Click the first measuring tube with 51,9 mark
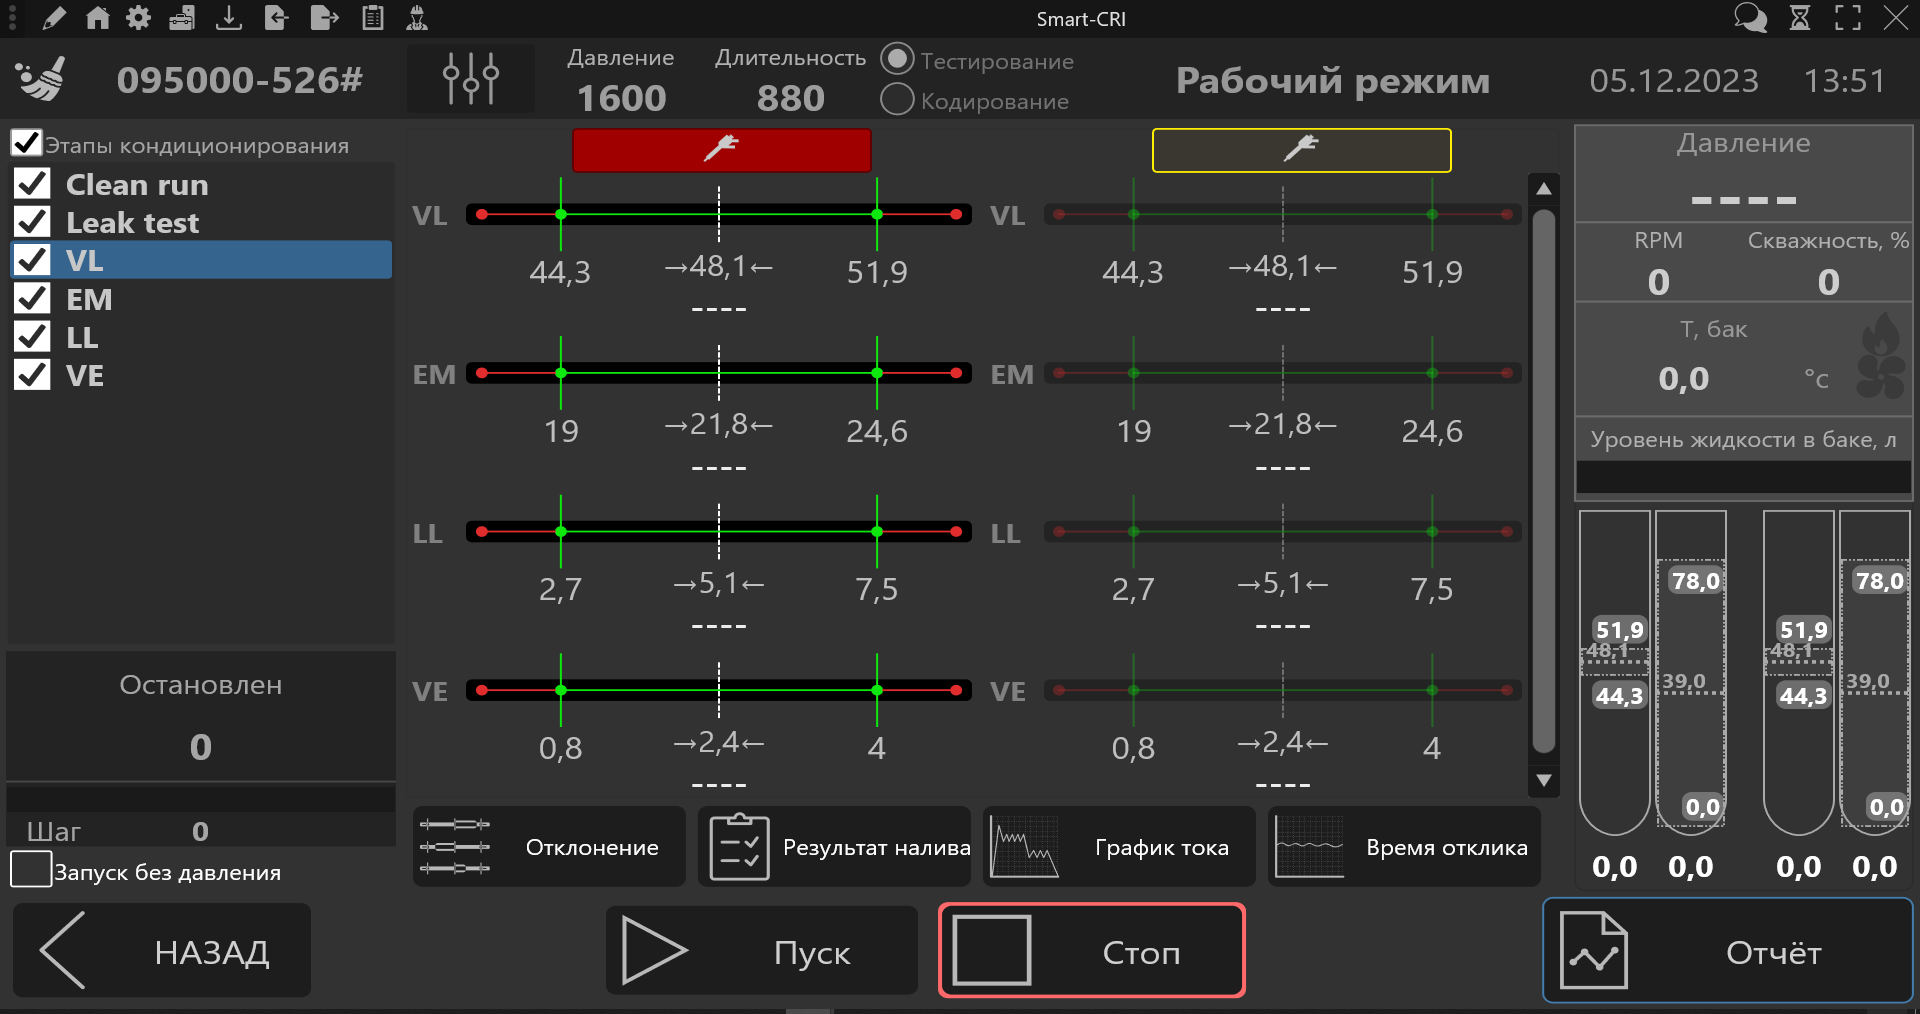Image resolution: width=1920 pixels, height=1014 pixels. [x=1614, y=672]
